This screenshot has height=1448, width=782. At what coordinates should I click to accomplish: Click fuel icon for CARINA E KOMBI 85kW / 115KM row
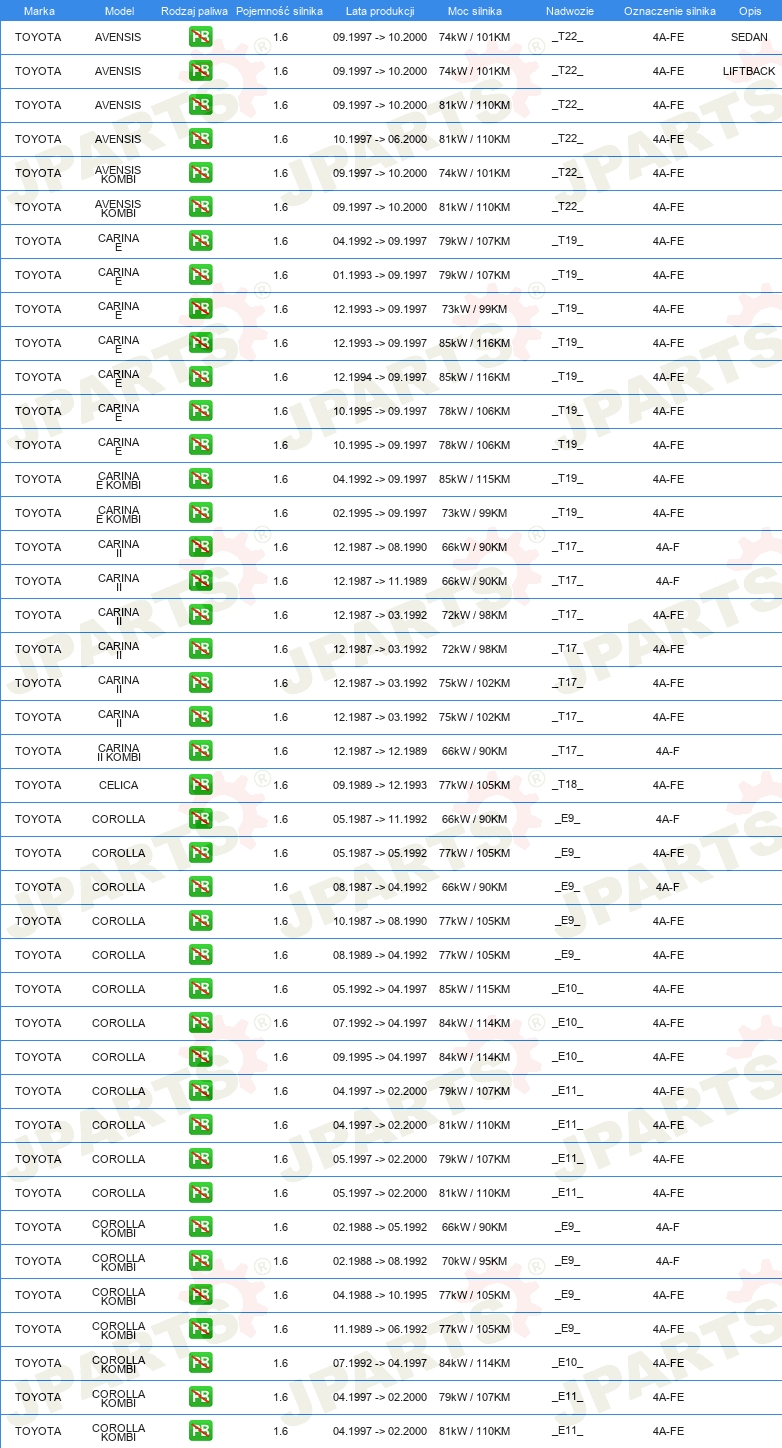pos(200,479)
